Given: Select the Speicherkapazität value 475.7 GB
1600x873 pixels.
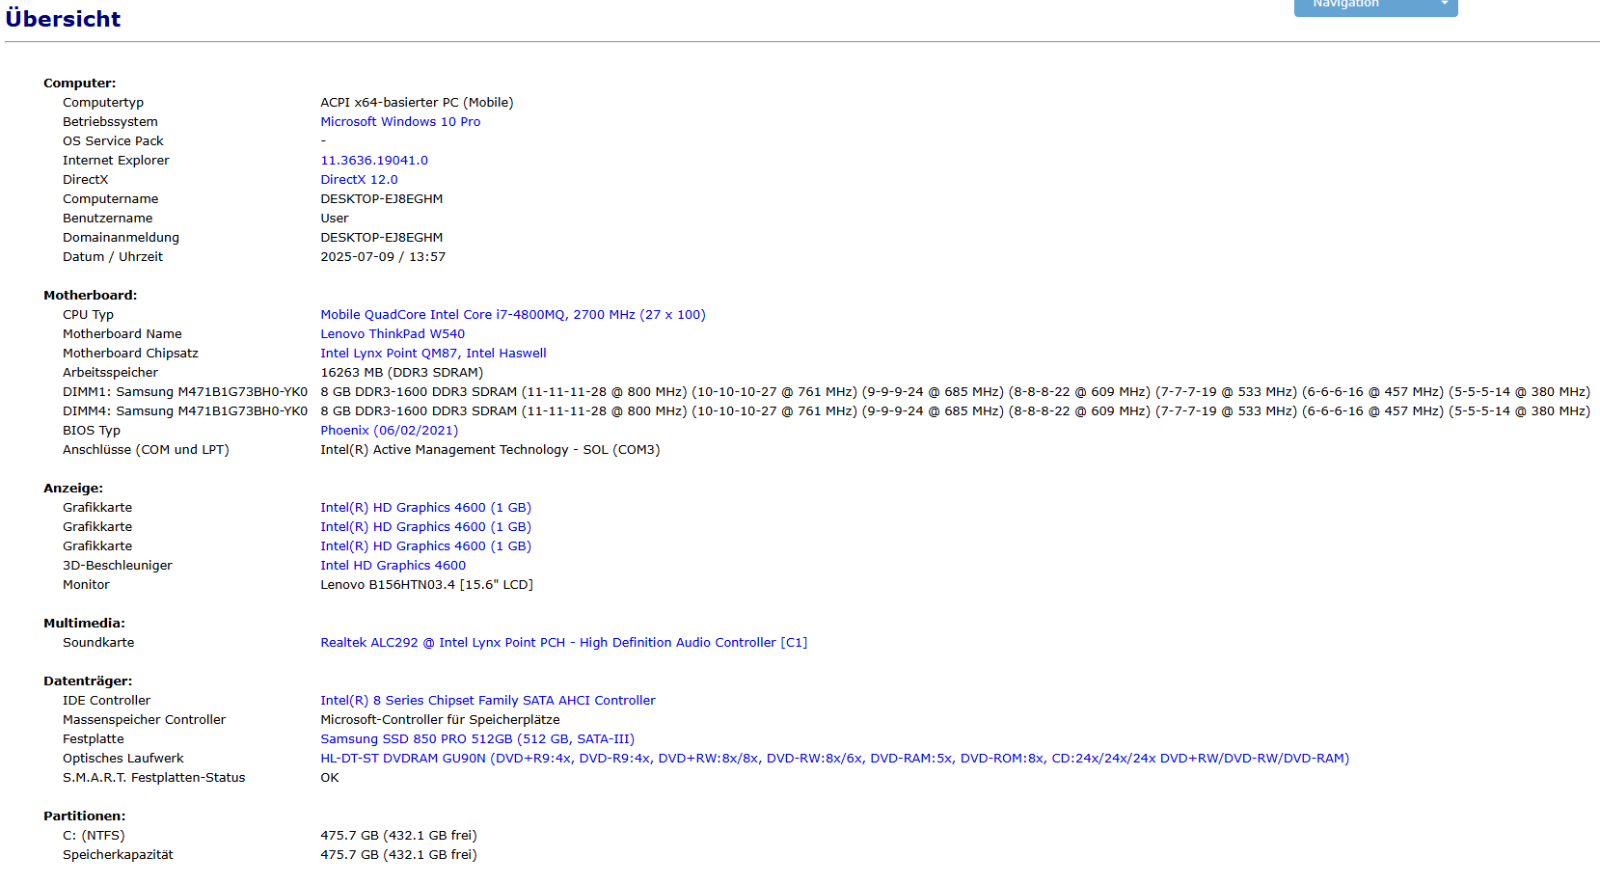Looking at the screenshot, I should click(x=399, y=855).
